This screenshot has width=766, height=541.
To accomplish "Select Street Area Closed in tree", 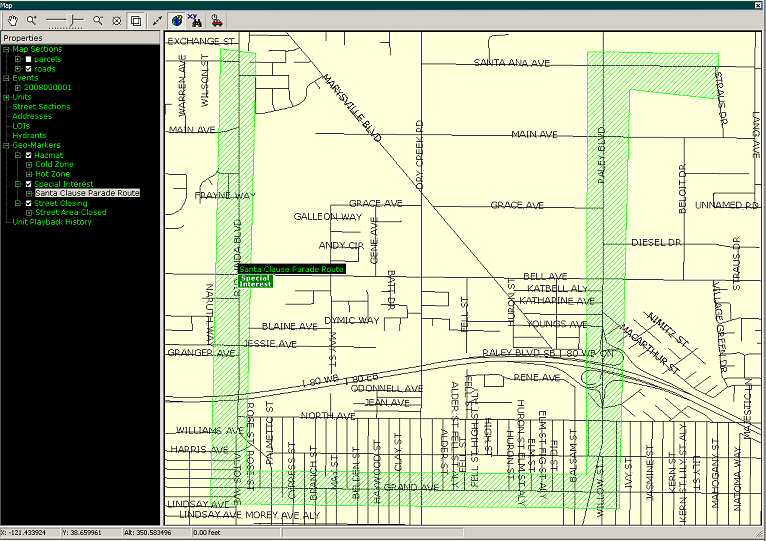I will (x=70, y=212).
